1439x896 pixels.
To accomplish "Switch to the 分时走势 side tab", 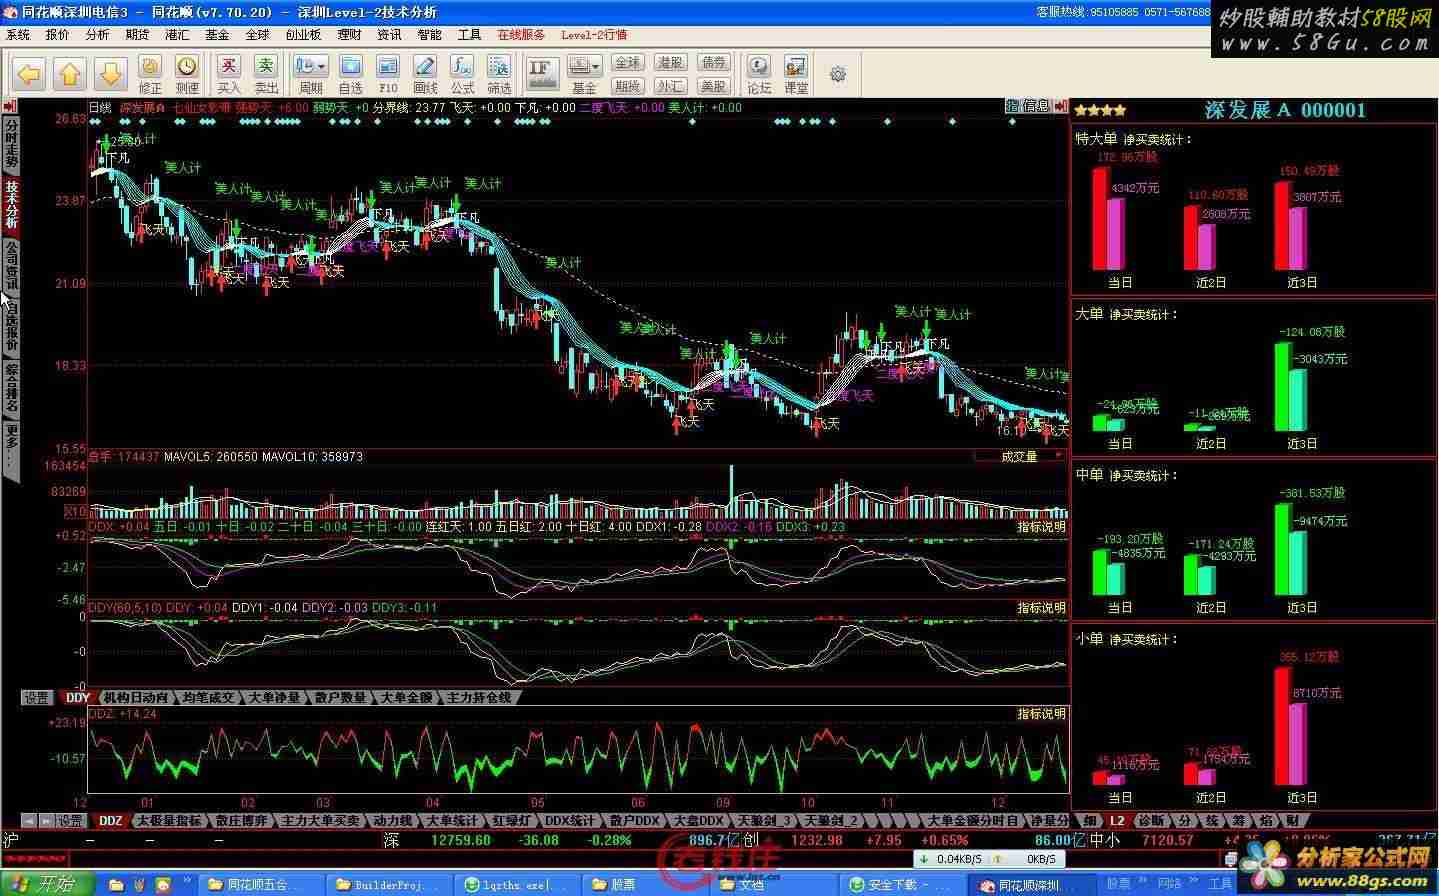I will (x=11, y=145).
